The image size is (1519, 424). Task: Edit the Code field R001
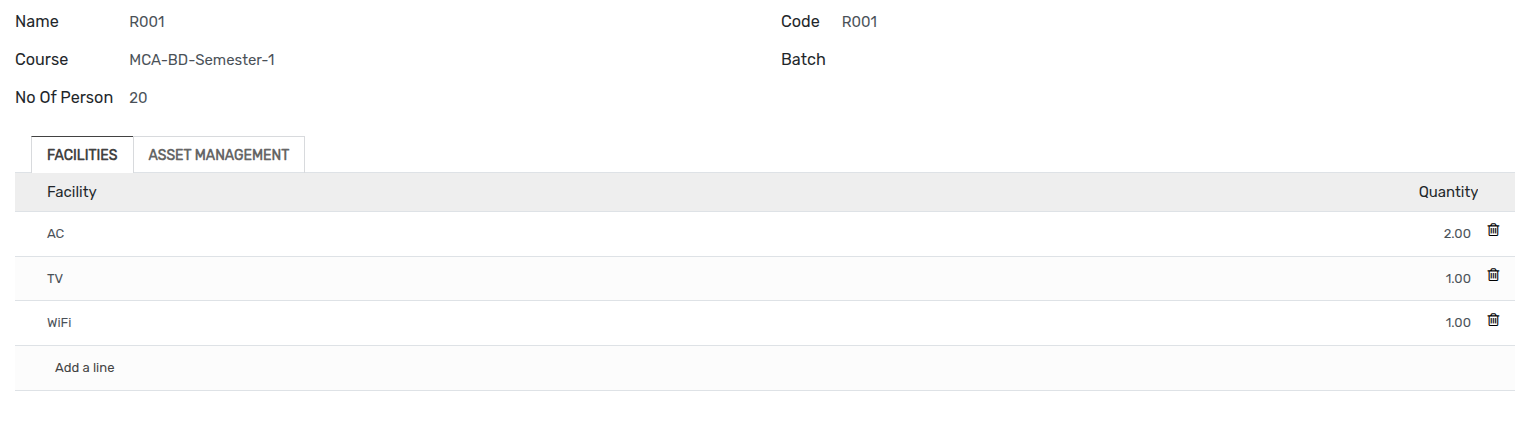coord(859,22)
